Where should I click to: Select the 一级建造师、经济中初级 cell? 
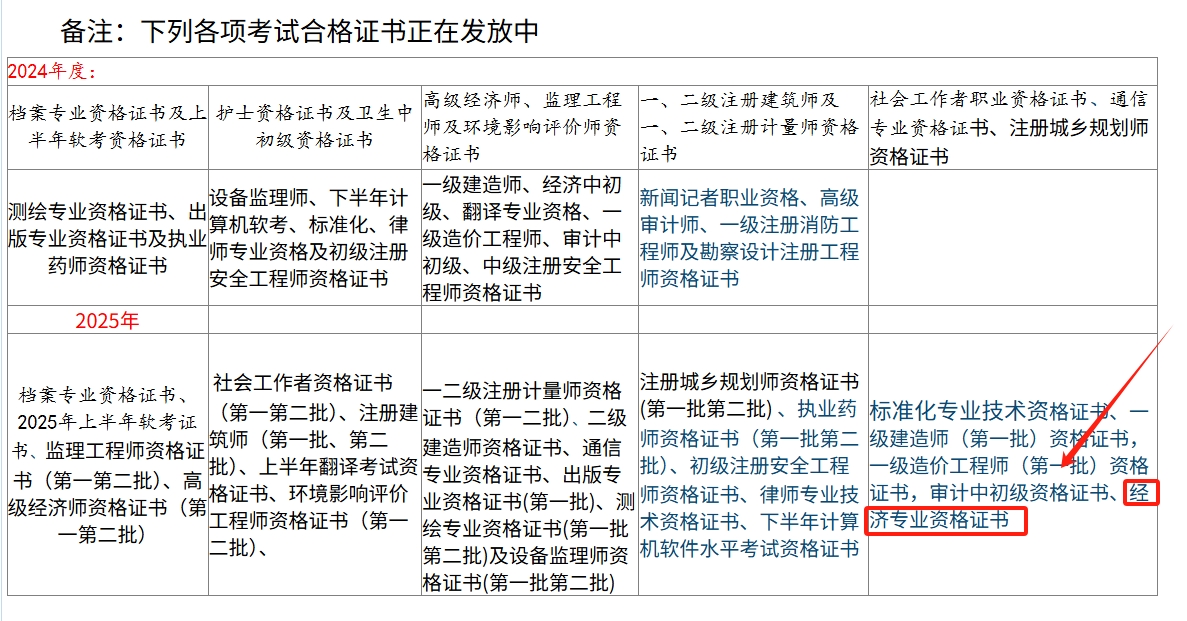523,239
